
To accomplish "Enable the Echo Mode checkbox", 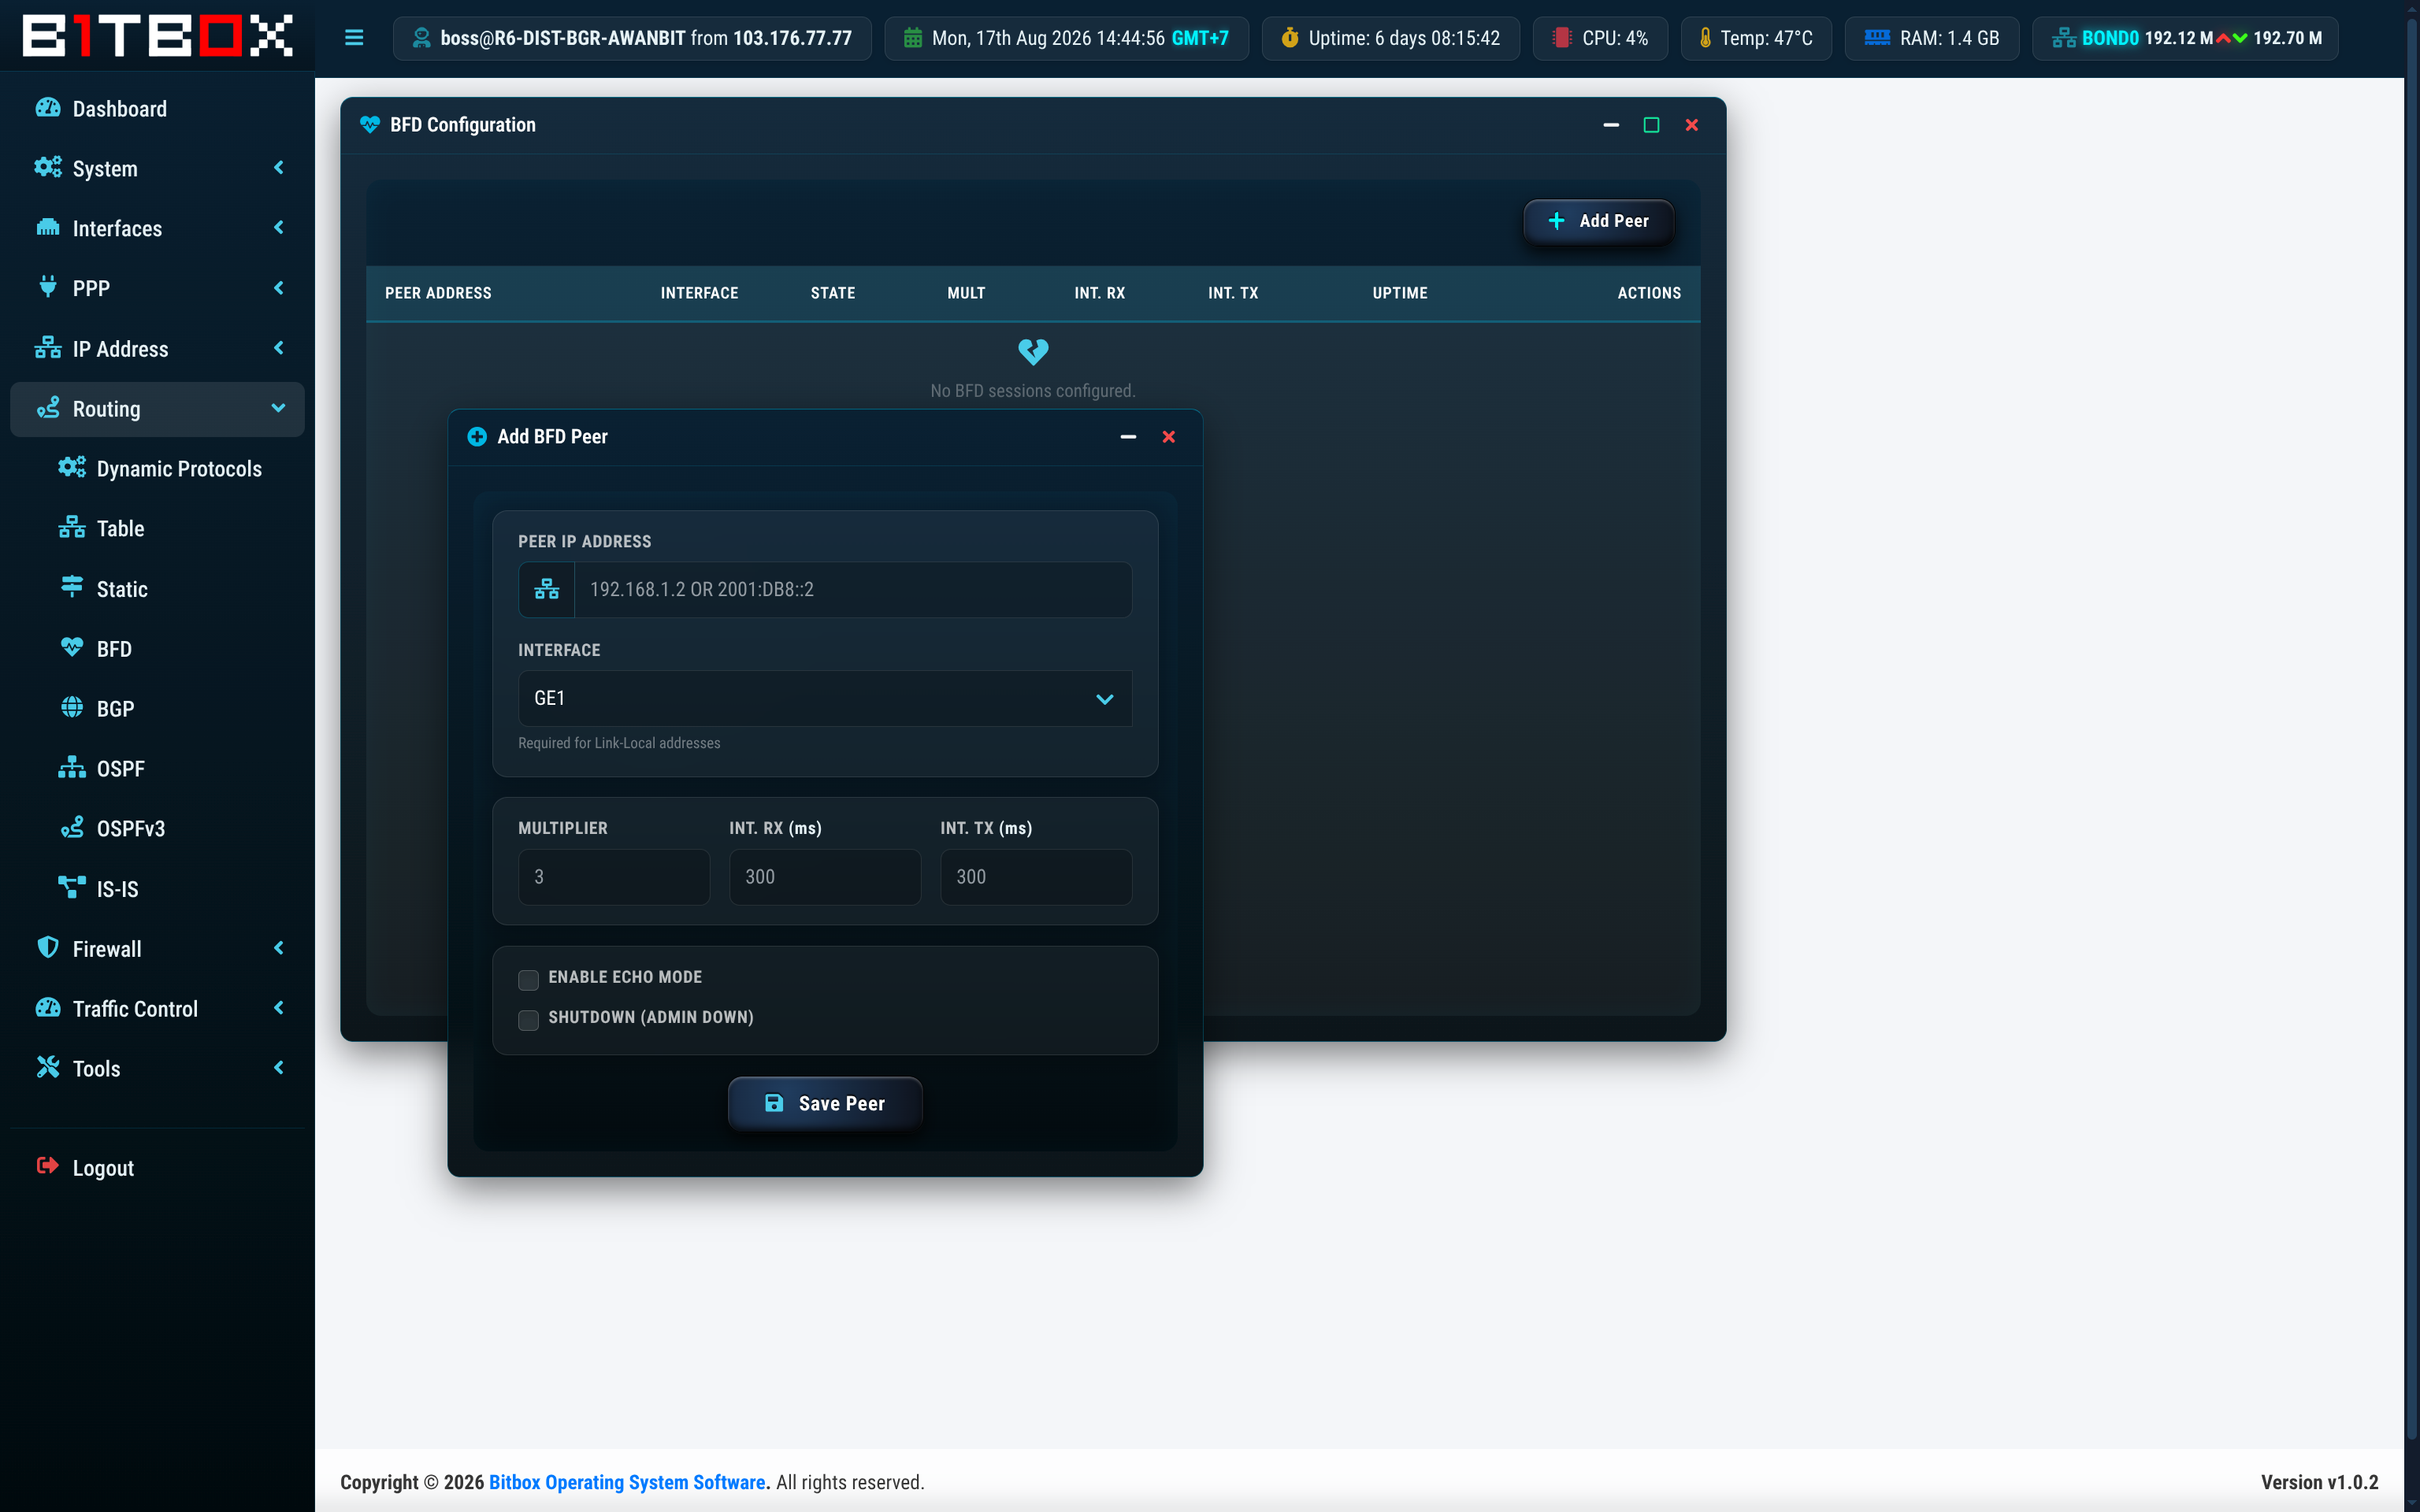I will coord(528,979).
